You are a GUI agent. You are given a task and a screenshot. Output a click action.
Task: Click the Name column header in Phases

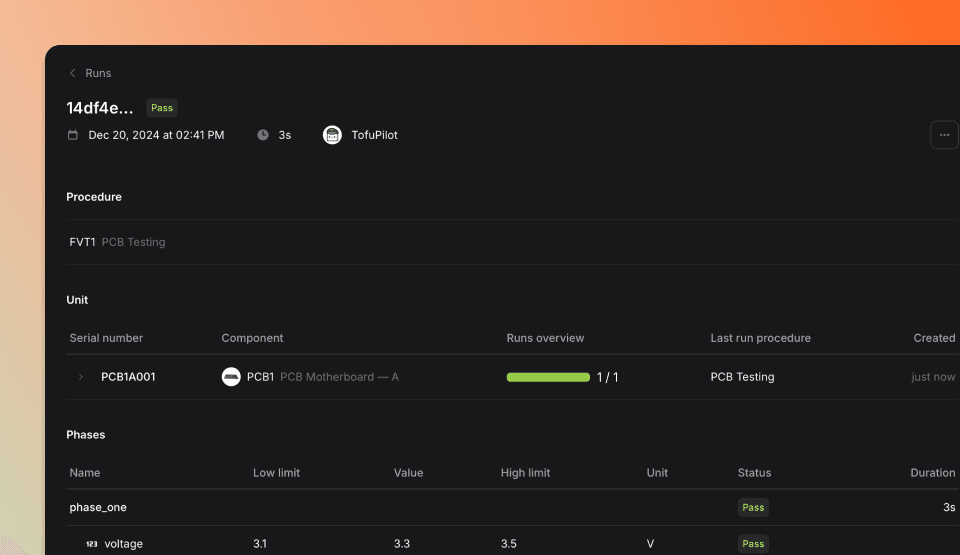(x=84, y=473)
